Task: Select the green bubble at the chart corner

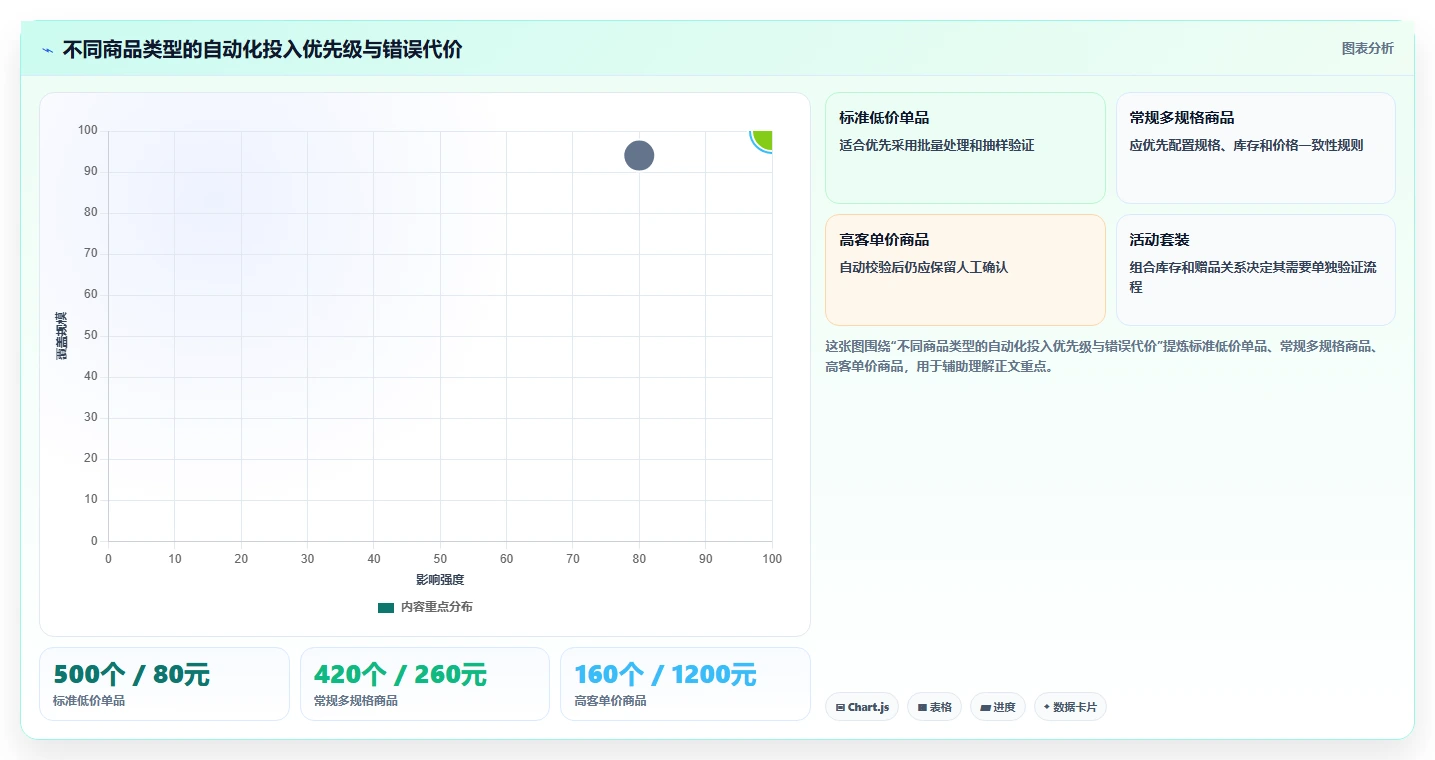Action: click(763, 139)
